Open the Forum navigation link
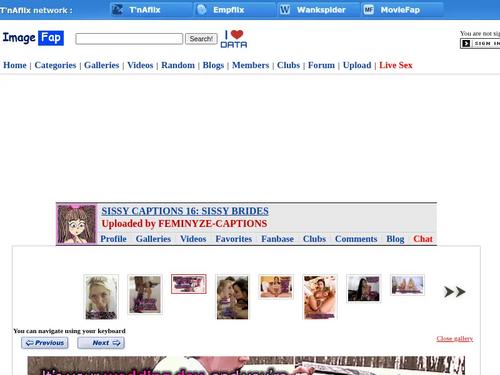500x375 pixels. [x=321, y=65]
